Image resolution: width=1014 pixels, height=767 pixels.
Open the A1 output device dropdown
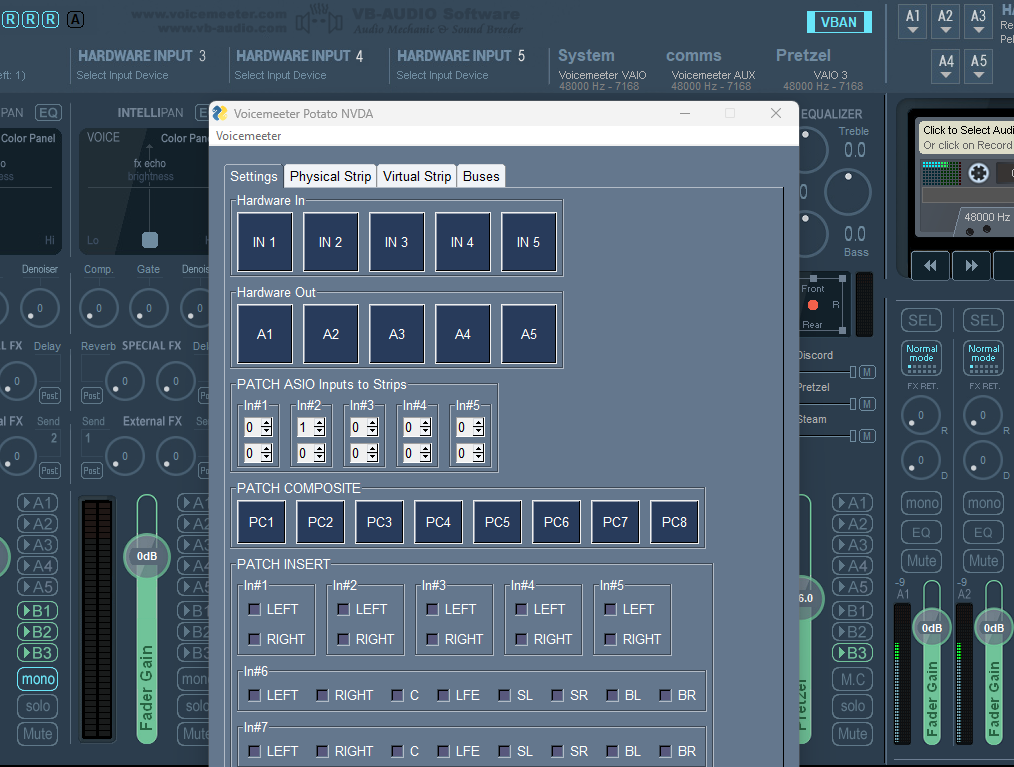click(912, 22)
